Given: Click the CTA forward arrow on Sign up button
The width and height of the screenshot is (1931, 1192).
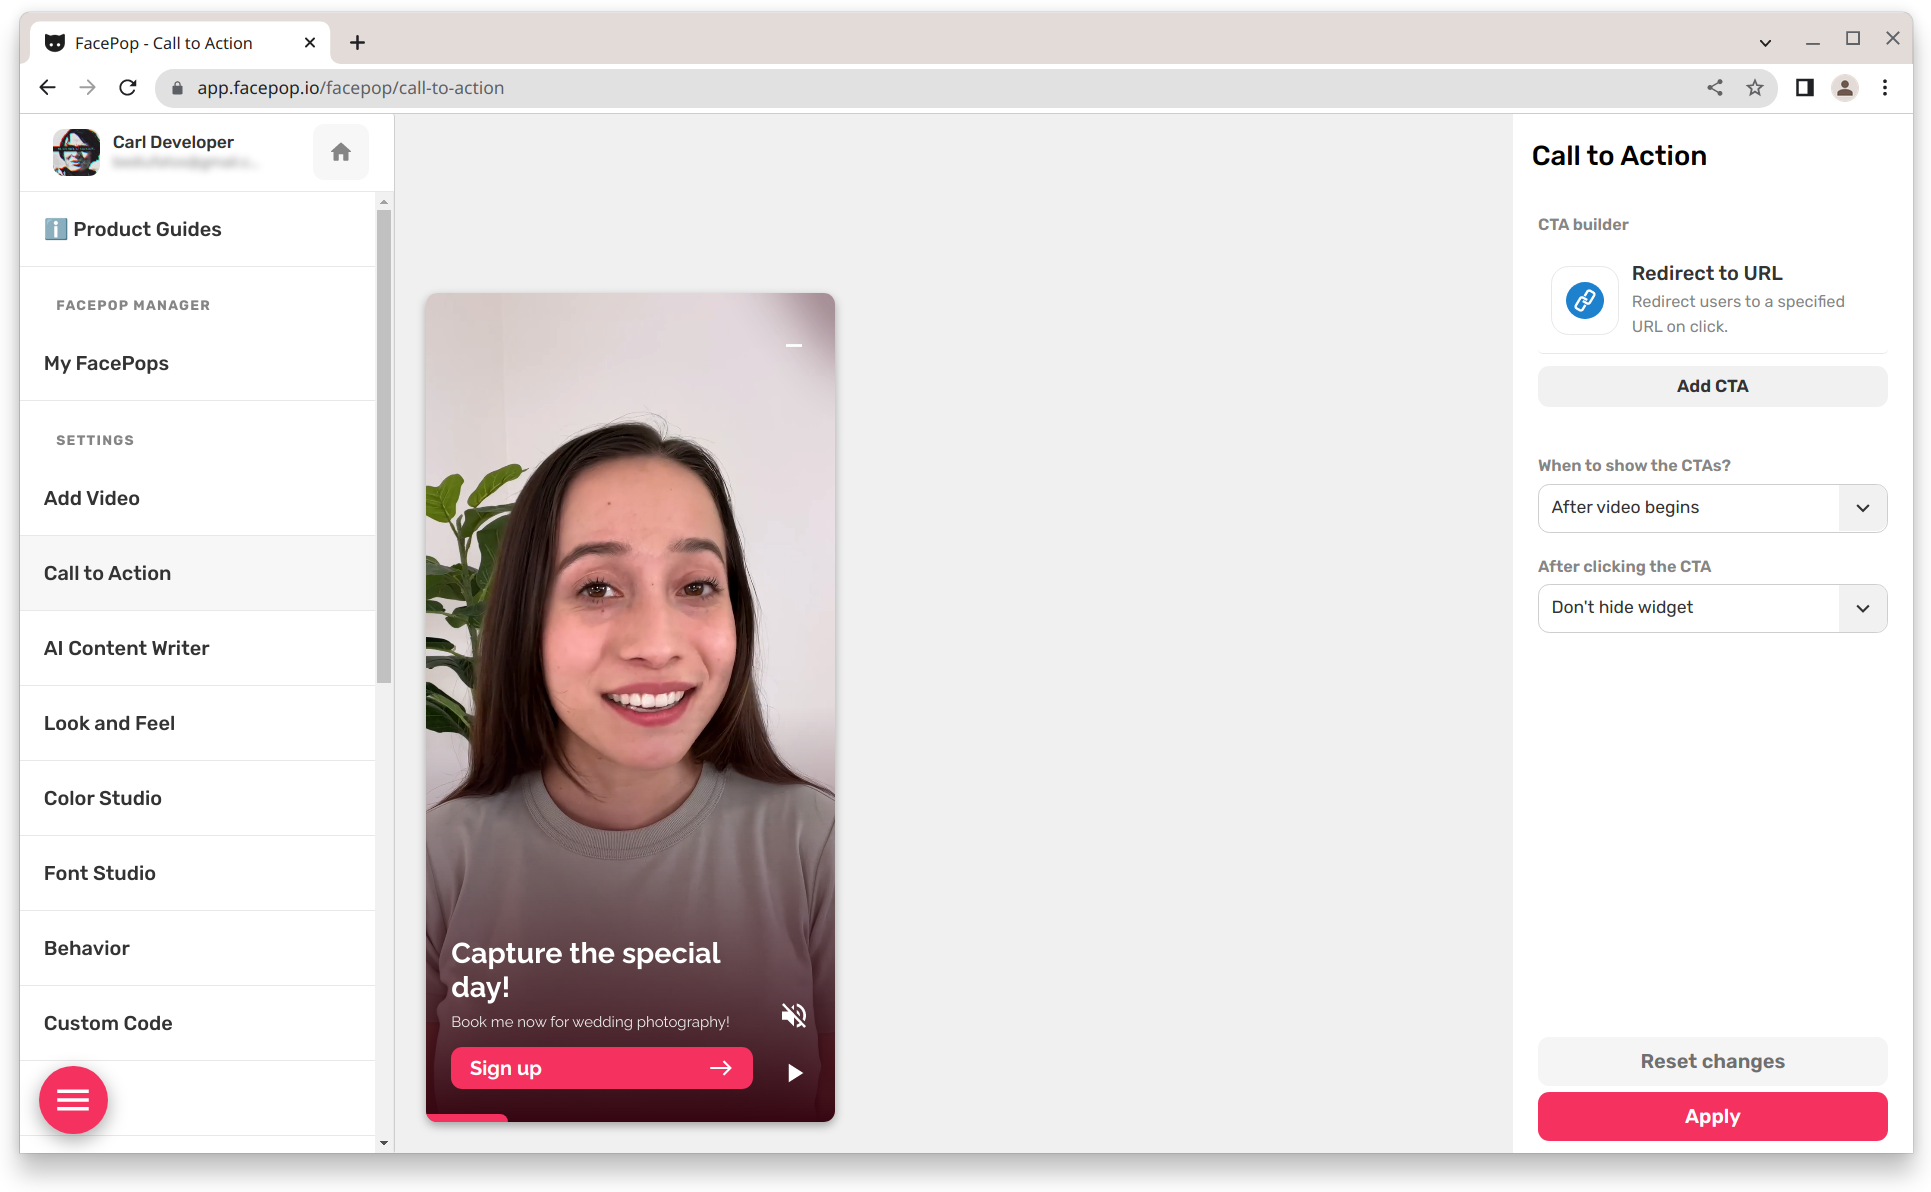Looking at the screenshot, I should click(721, 1068).
